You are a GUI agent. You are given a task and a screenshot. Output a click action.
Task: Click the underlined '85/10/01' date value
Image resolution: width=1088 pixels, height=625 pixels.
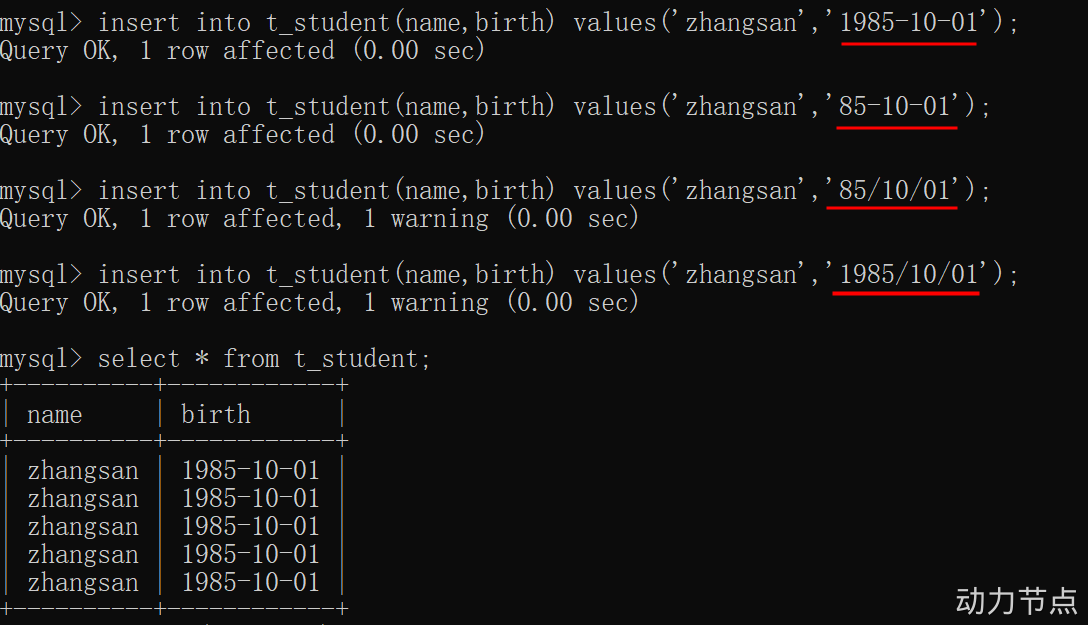[x=894, y=191]
